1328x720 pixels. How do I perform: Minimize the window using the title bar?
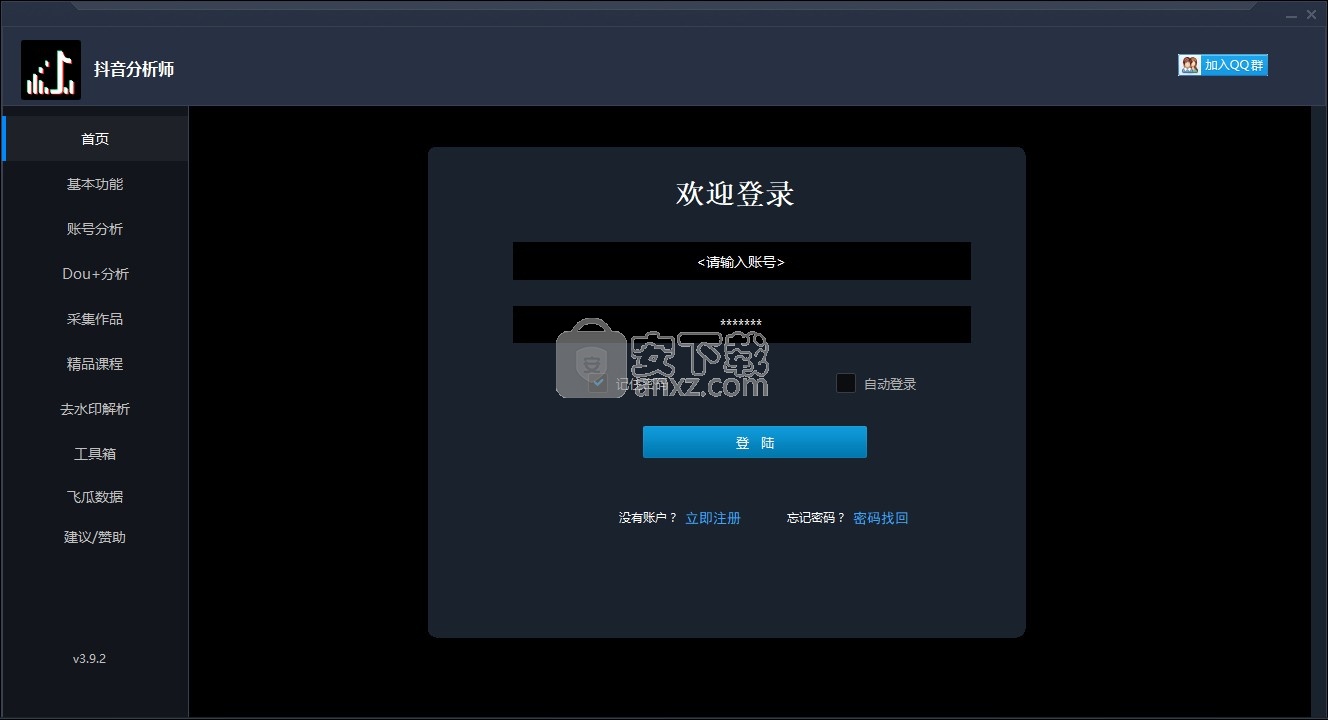(x=1291, y=14)
